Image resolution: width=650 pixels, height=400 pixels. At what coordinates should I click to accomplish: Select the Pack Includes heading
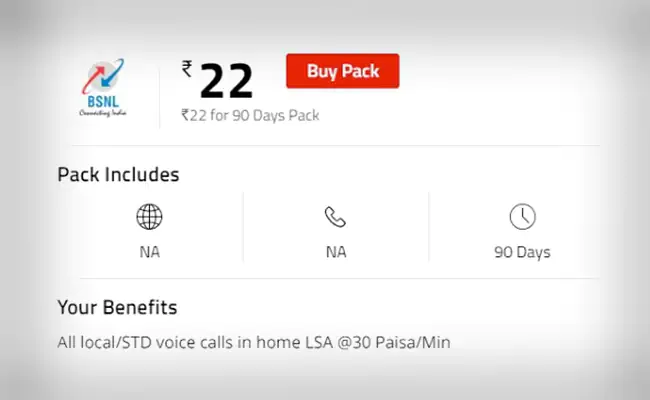tap(118, 175)
